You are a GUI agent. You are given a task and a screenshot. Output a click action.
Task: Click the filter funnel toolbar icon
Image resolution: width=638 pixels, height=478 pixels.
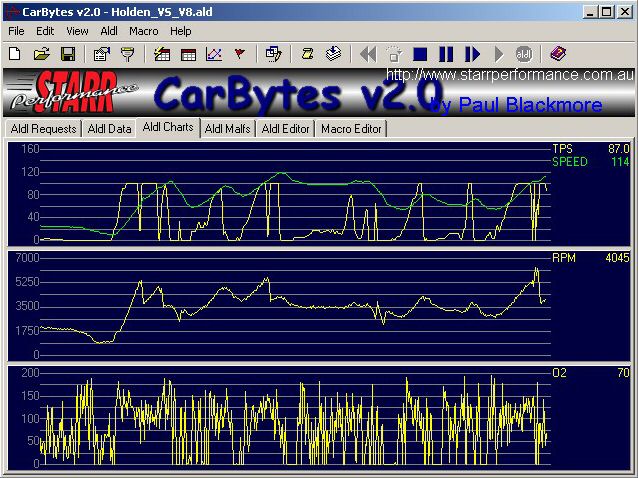127,54
